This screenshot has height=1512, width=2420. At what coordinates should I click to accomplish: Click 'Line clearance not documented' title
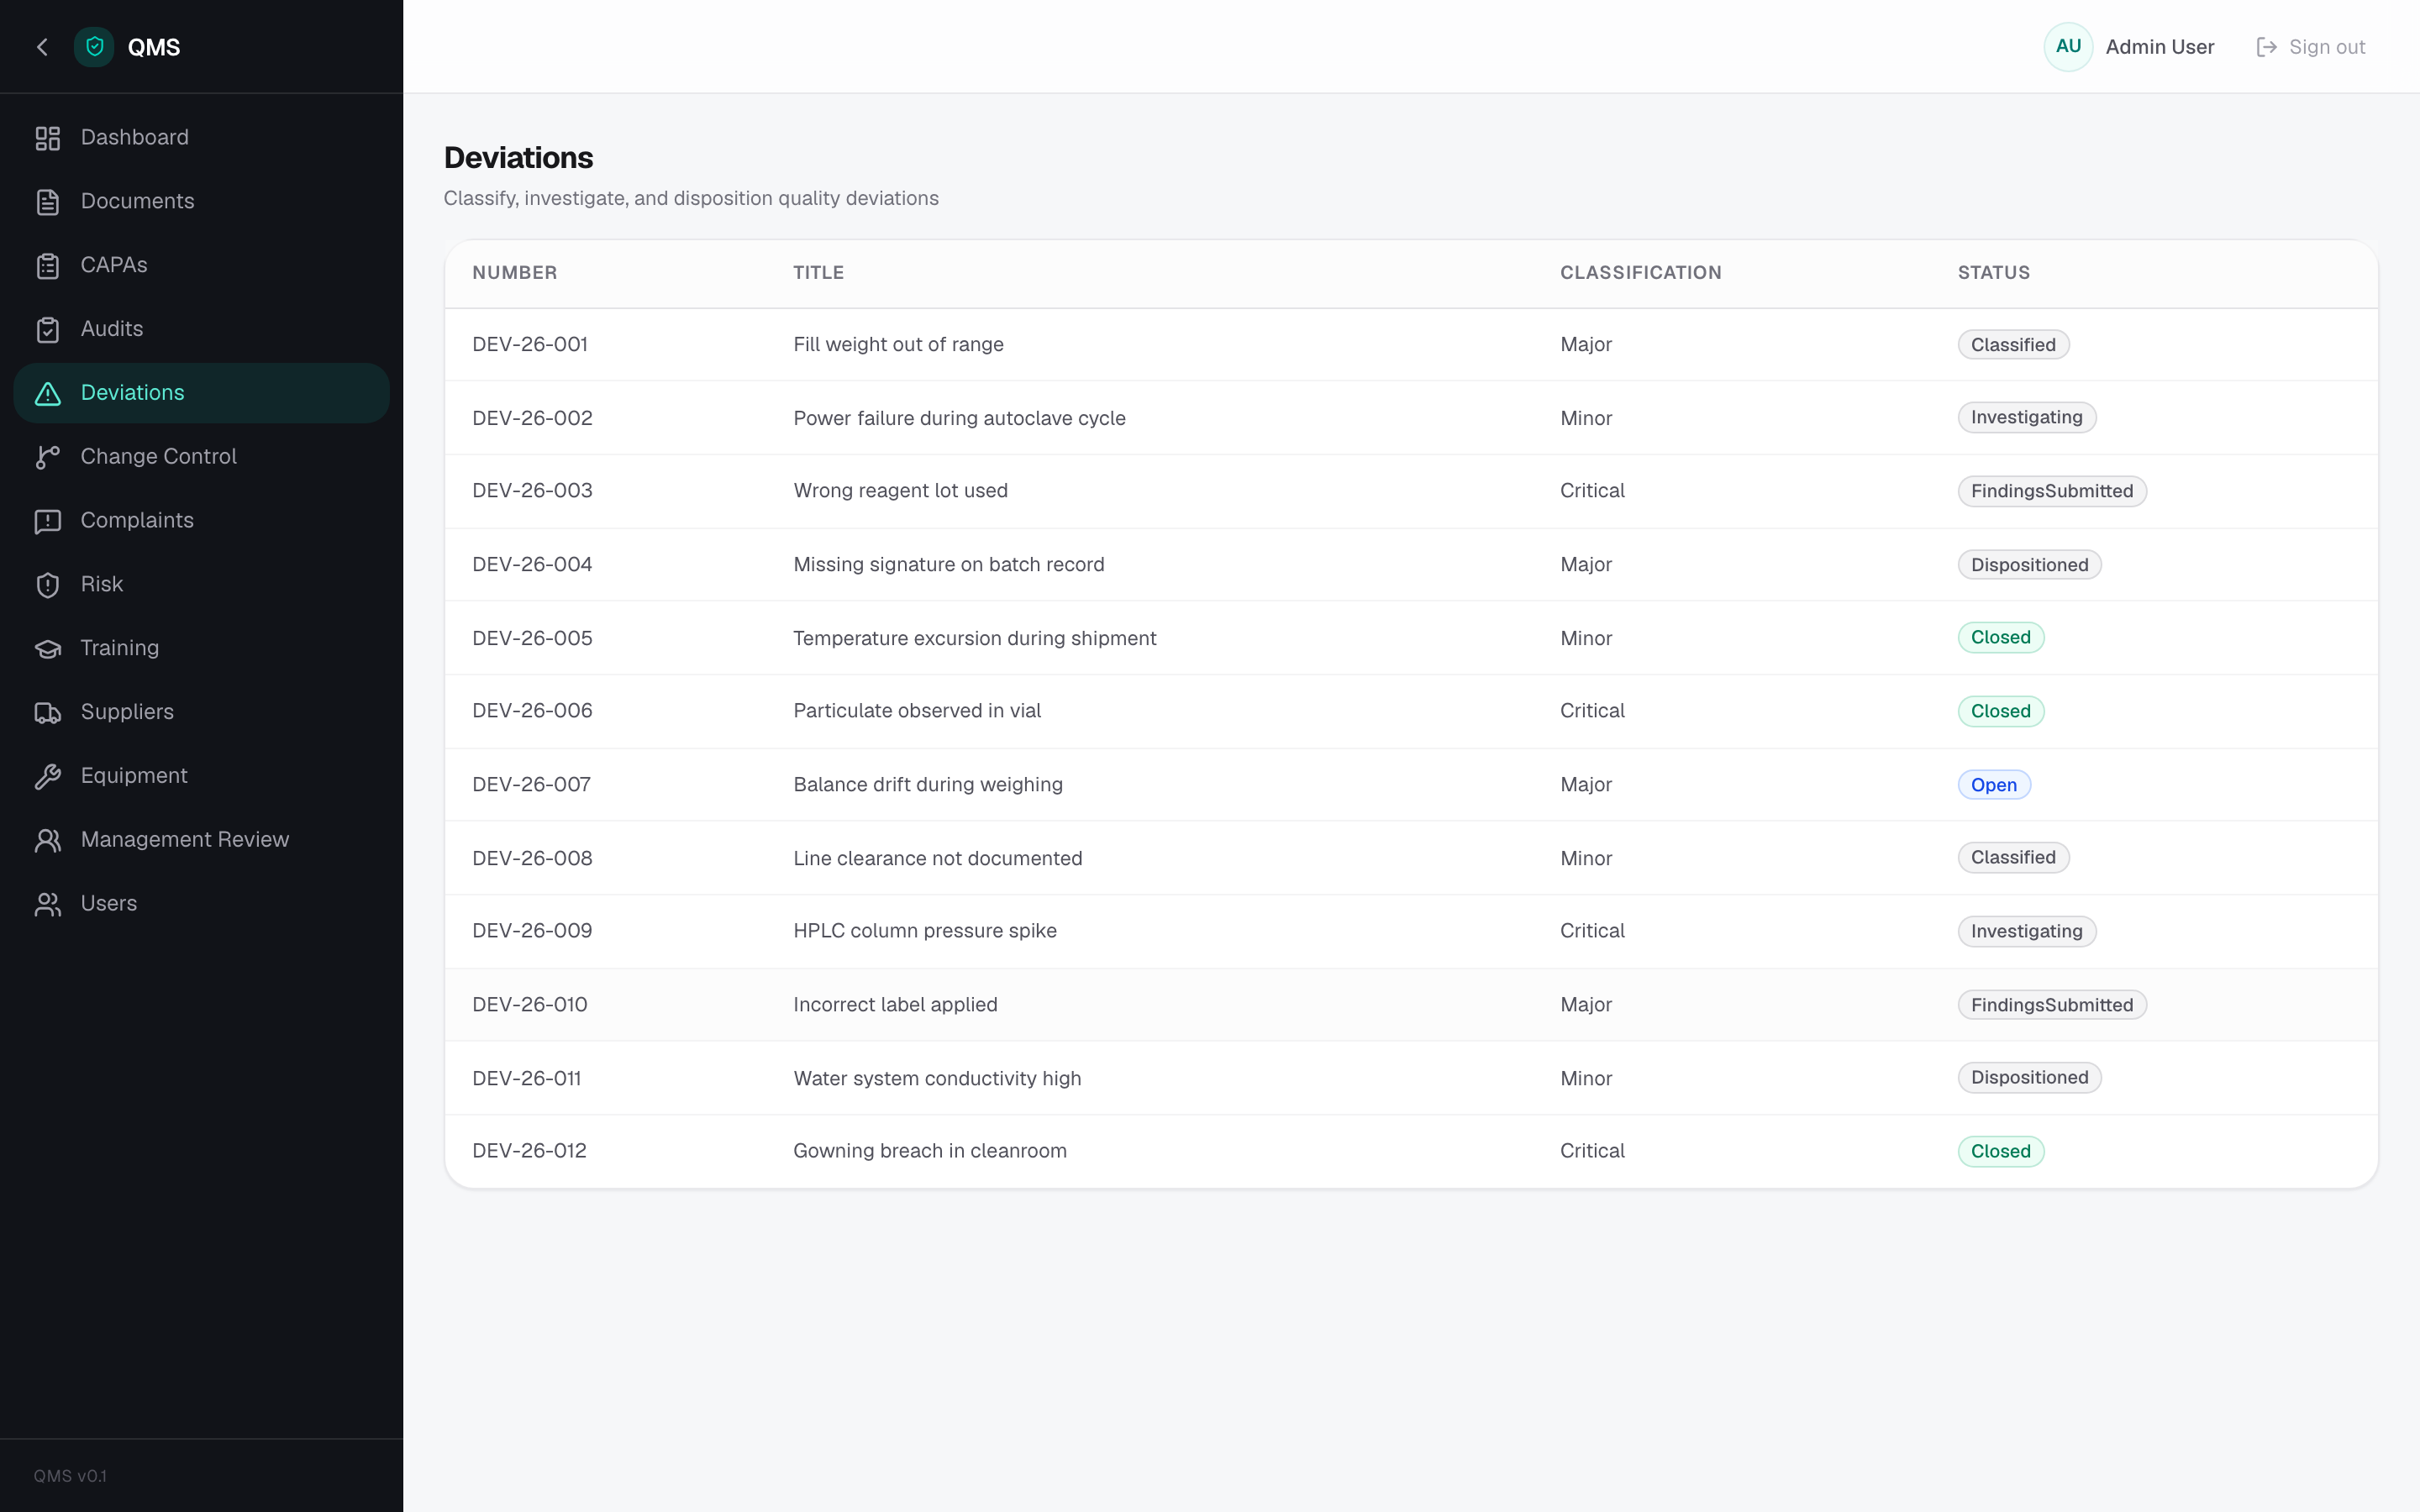[x=937, y=858]
